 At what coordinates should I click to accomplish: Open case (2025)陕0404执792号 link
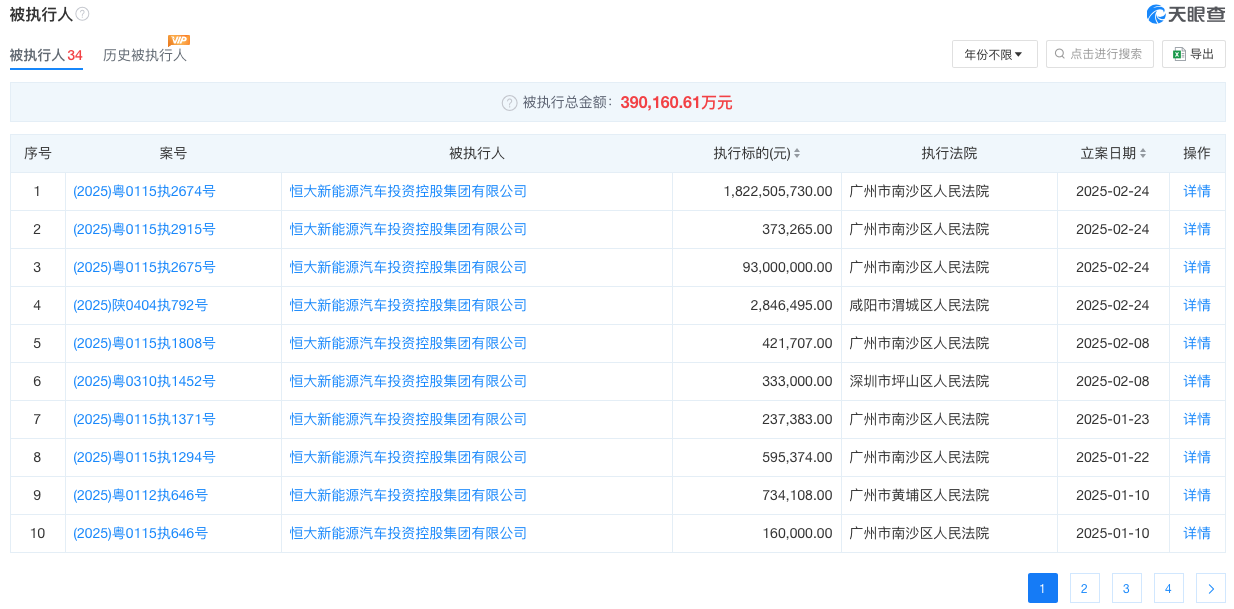click(140, 305)
